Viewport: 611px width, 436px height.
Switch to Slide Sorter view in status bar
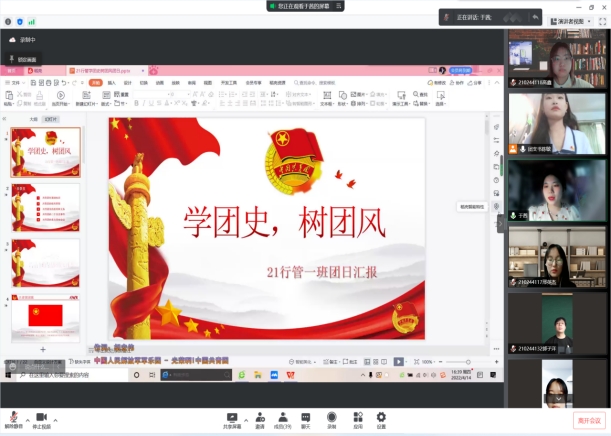click(x=376, y=362)
